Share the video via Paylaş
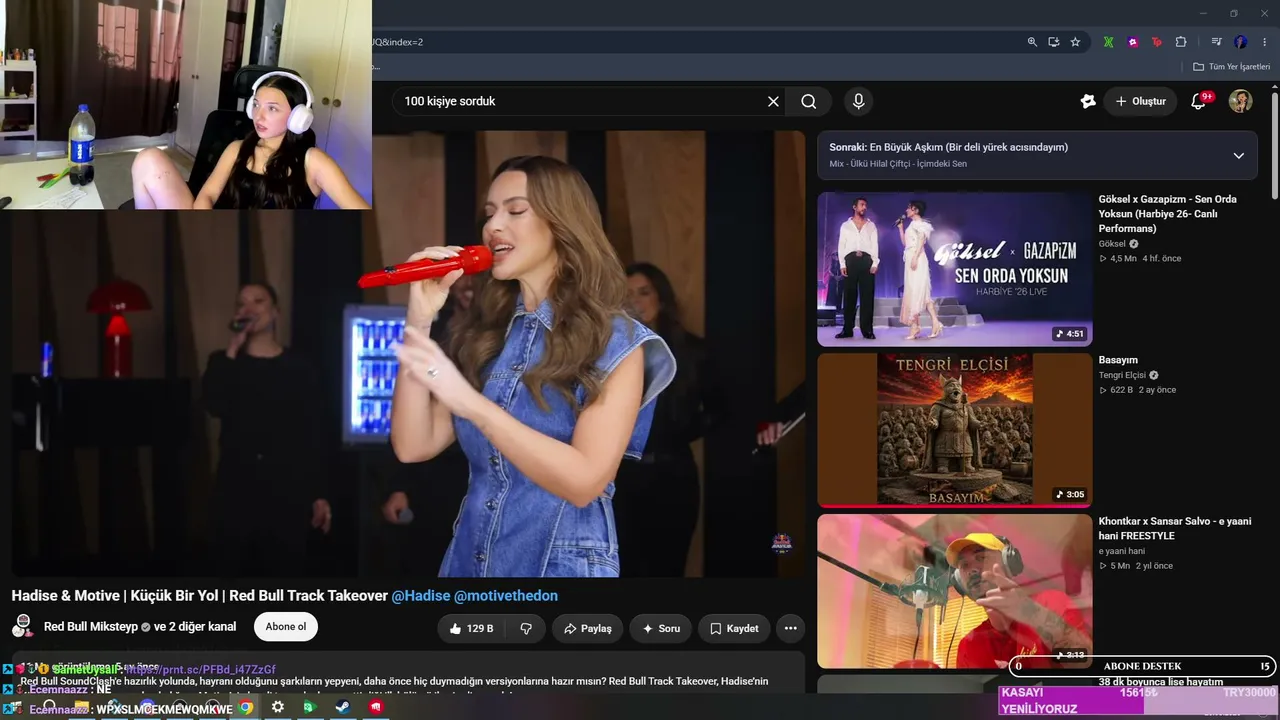Screen dimensions: 1280x720 (x=587, y=628)
